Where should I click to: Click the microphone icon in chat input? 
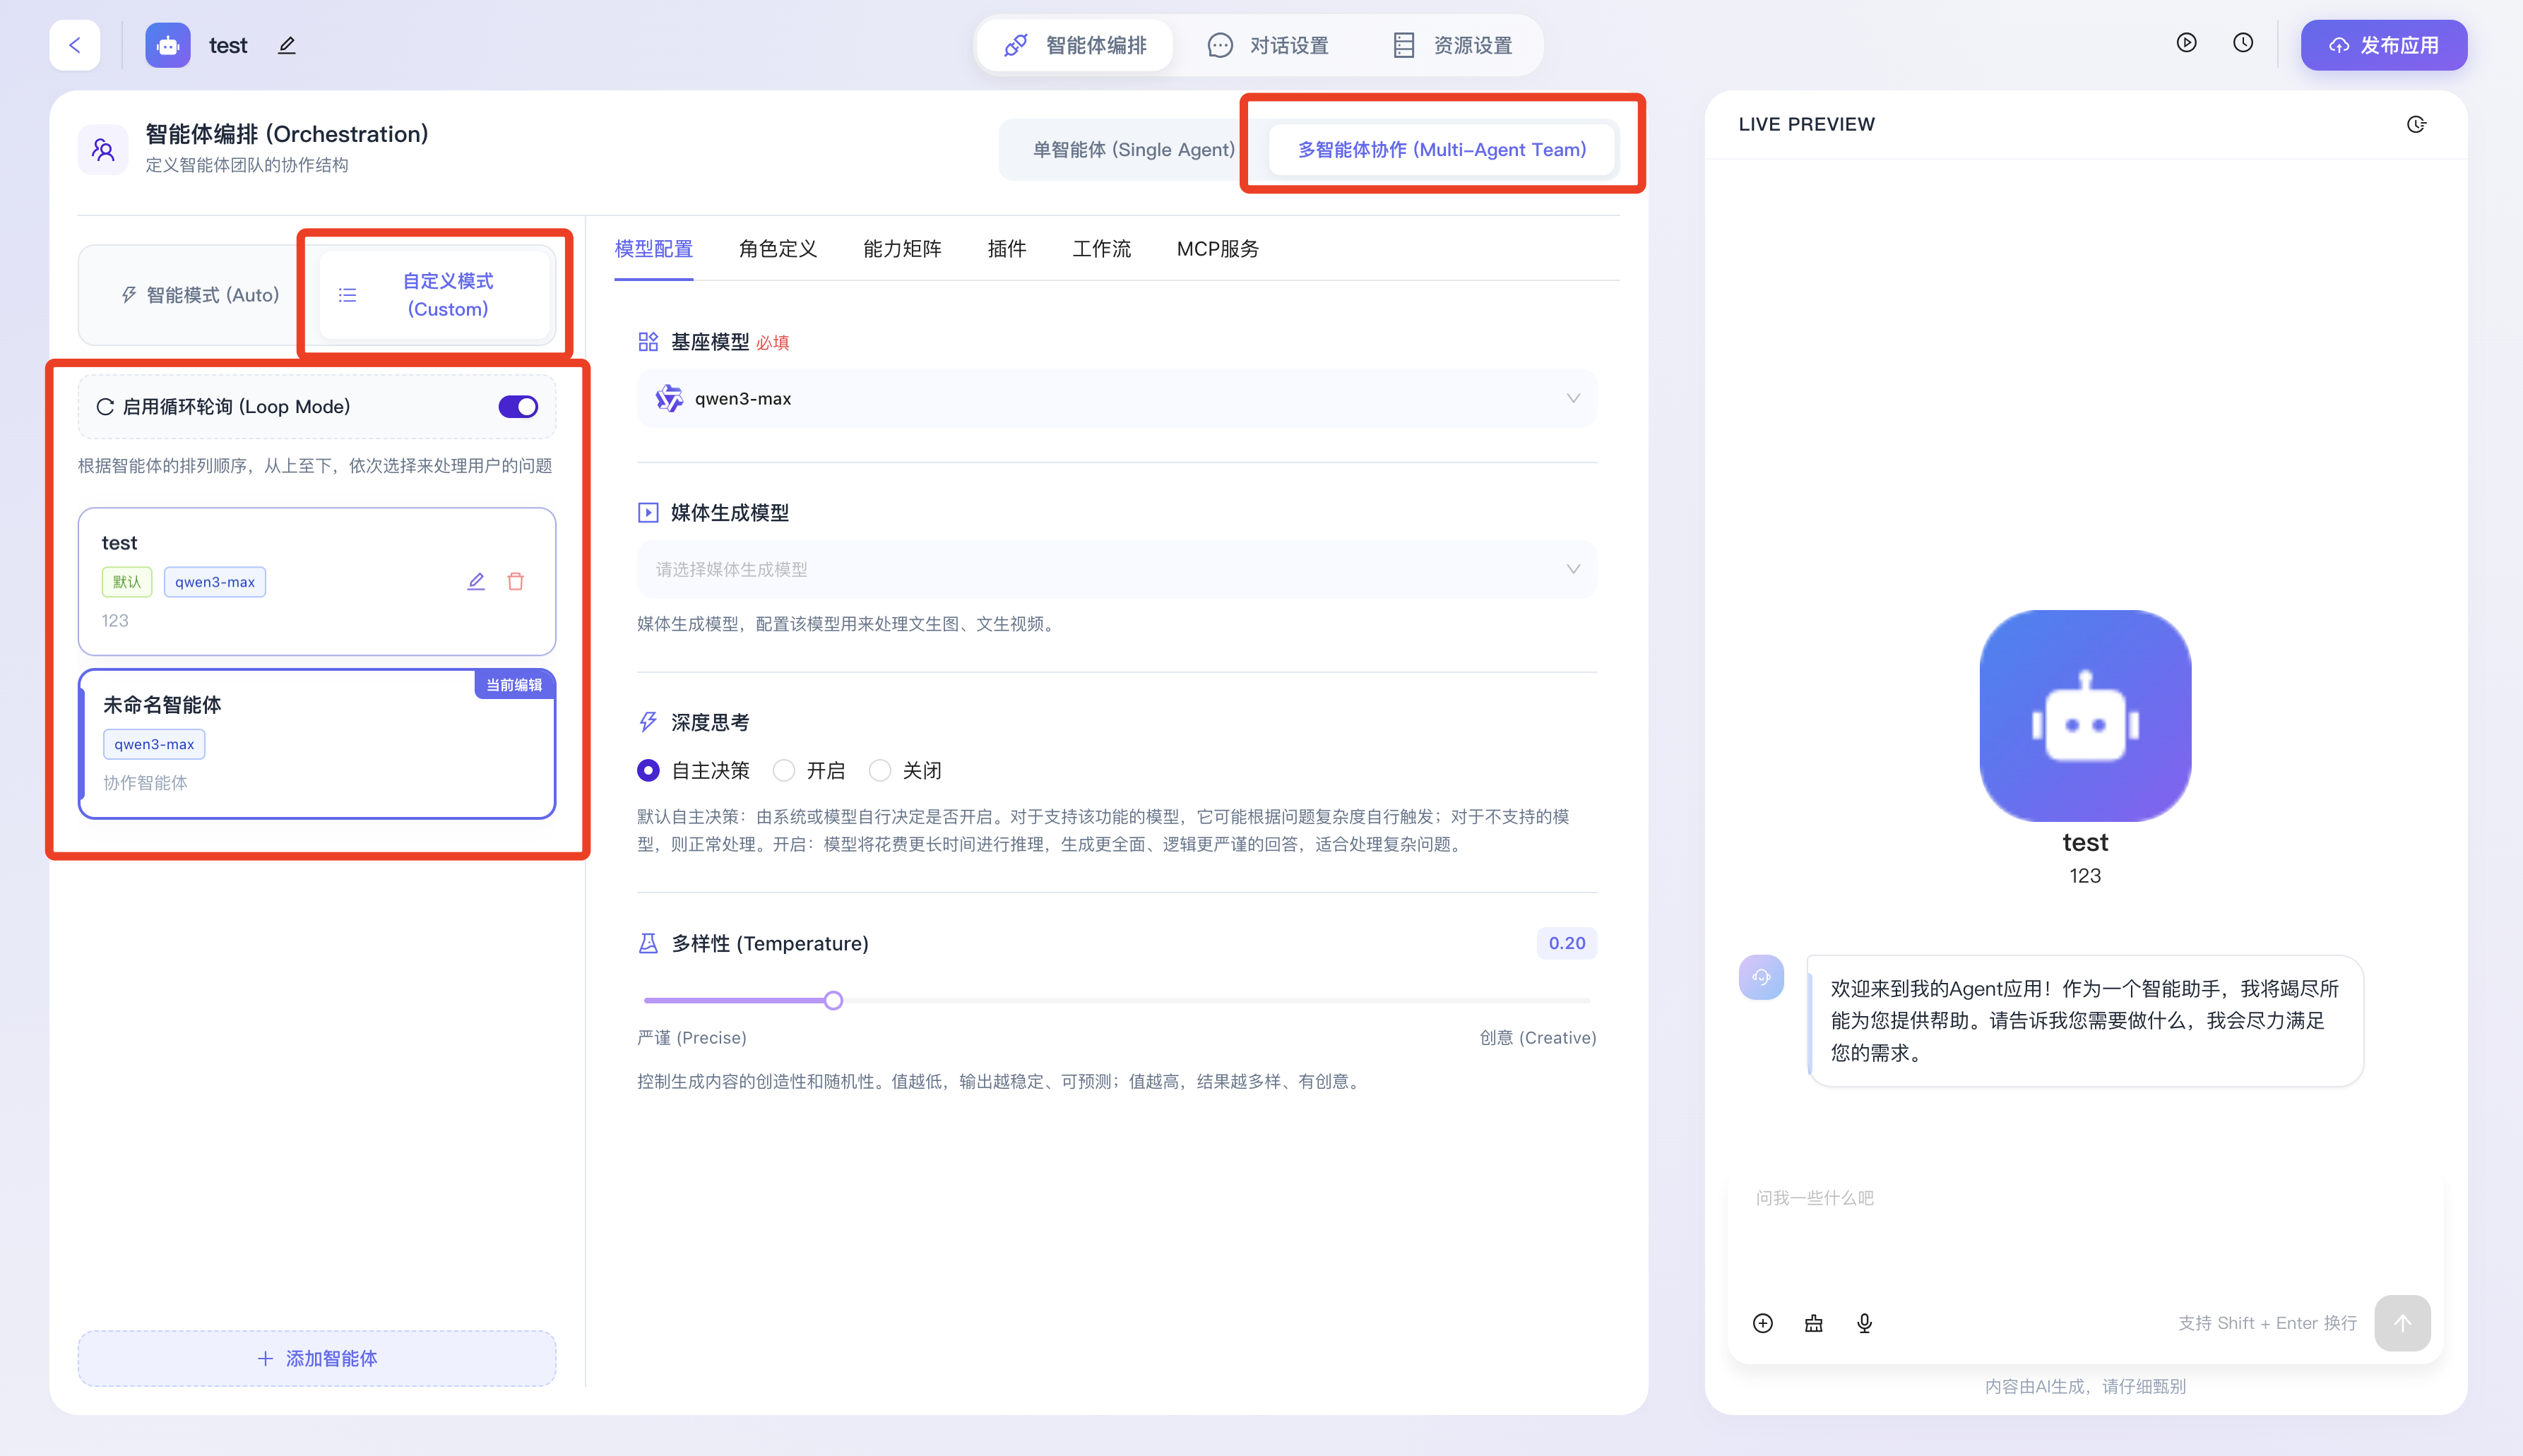(x=1864, y=1323)
